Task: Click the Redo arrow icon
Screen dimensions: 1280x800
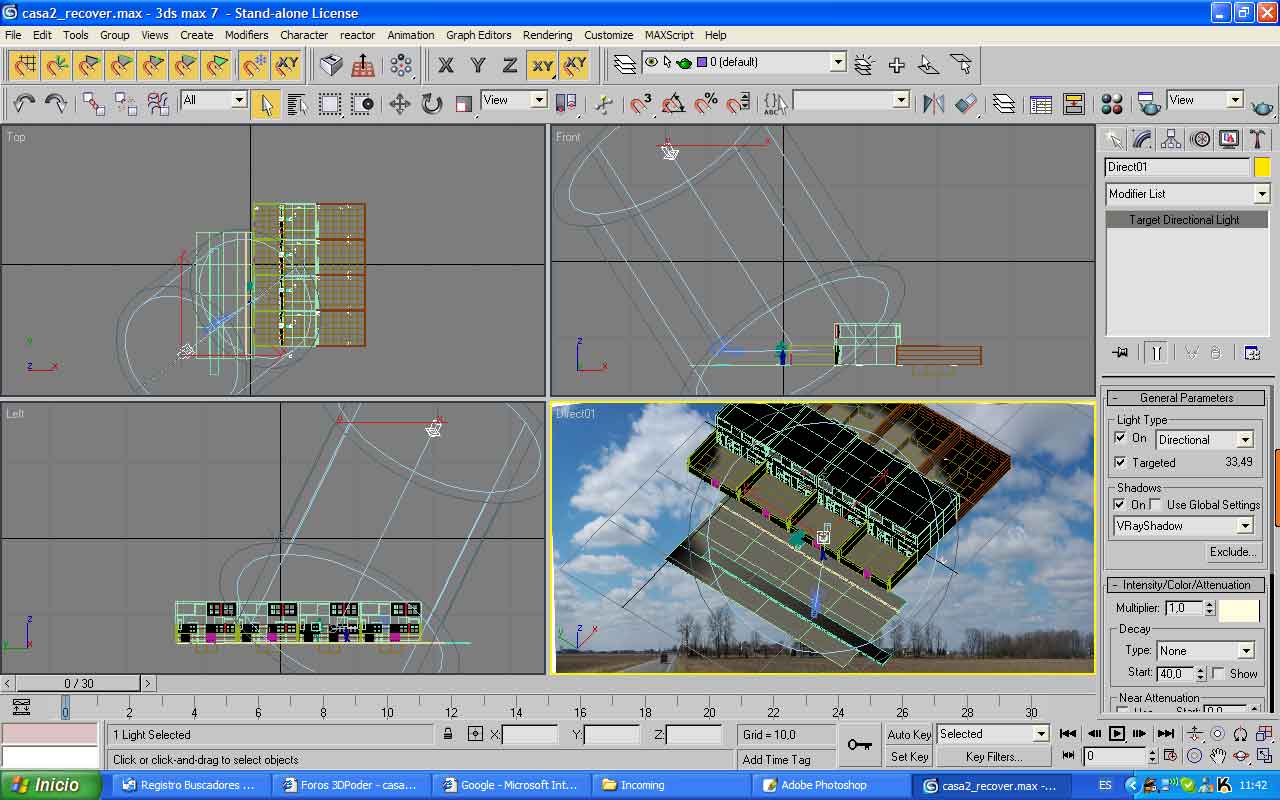Action: (x=56, y=103)
